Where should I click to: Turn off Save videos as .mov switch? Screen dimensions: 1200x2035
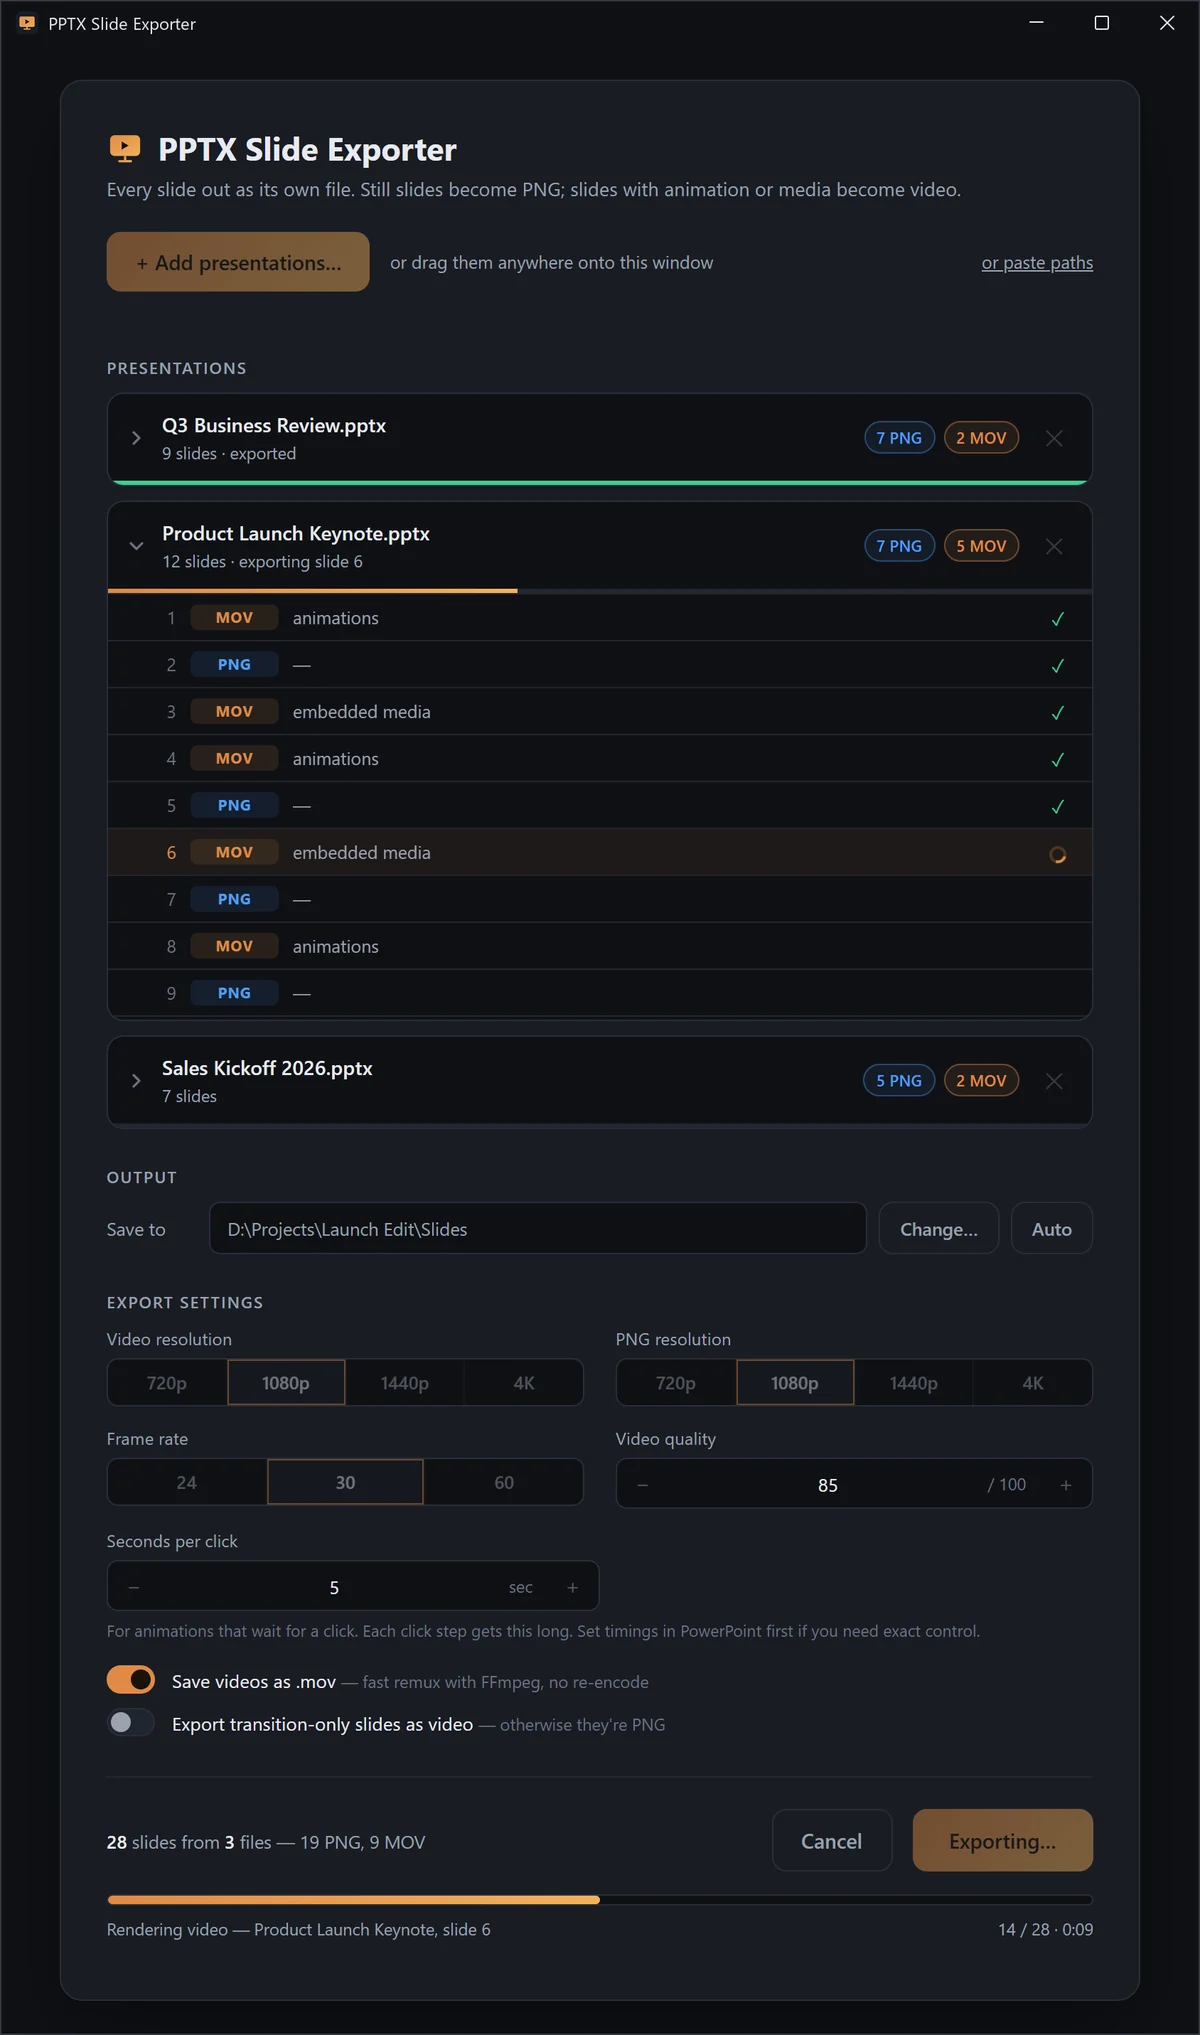pos(131,1680)
